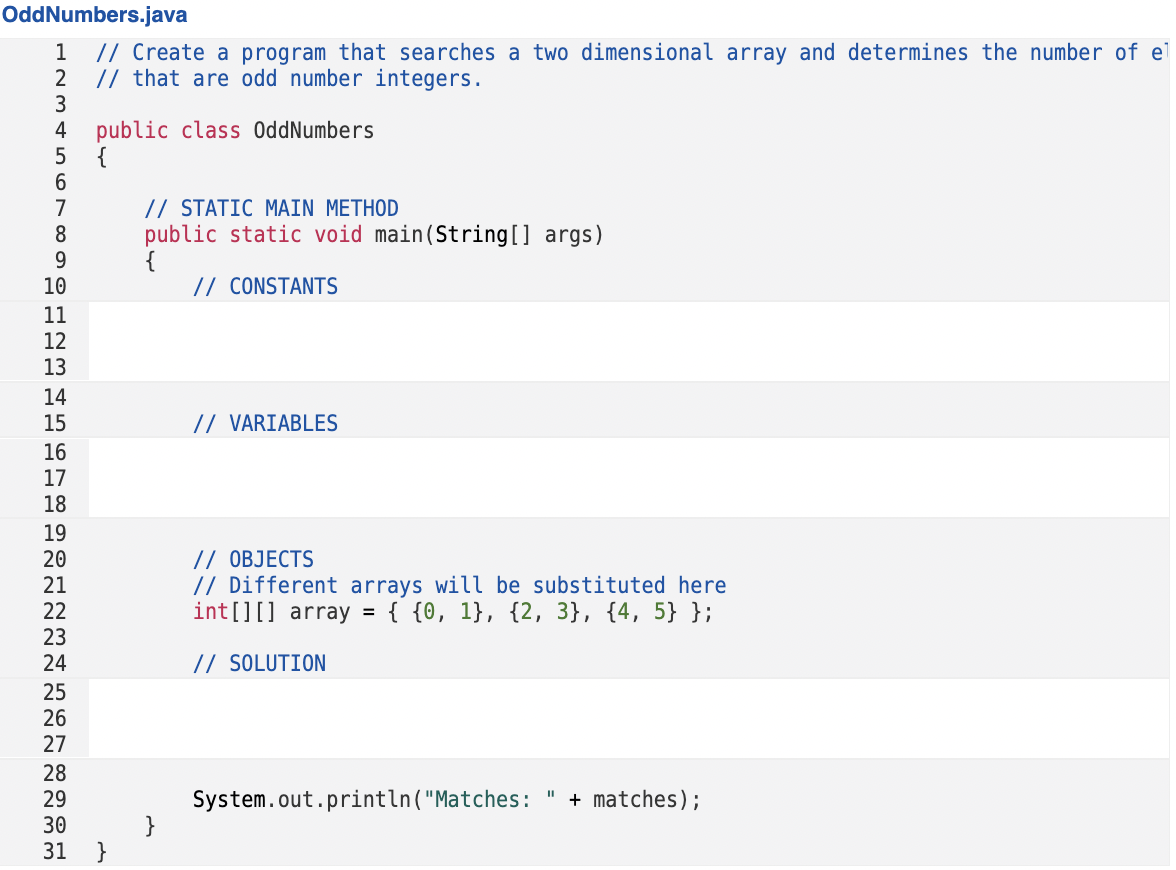1176x870 pixels.
Task: Click line number 22 beside the array declaration
Action: point(55,611)
